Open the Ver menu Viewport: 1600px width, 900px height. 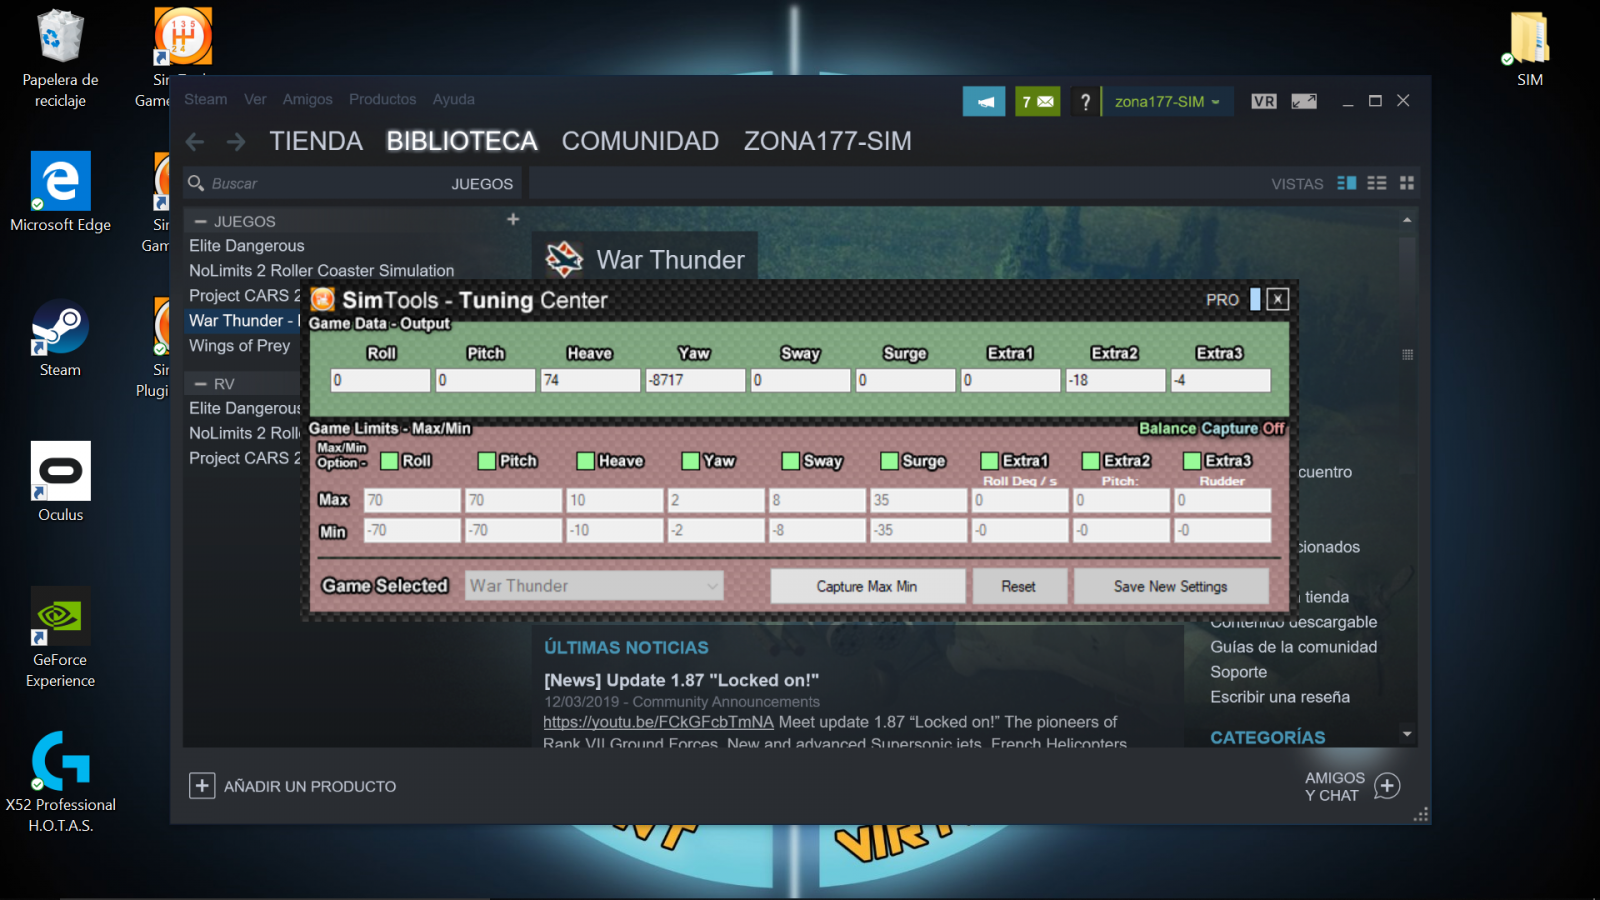[x=255, y=99]
